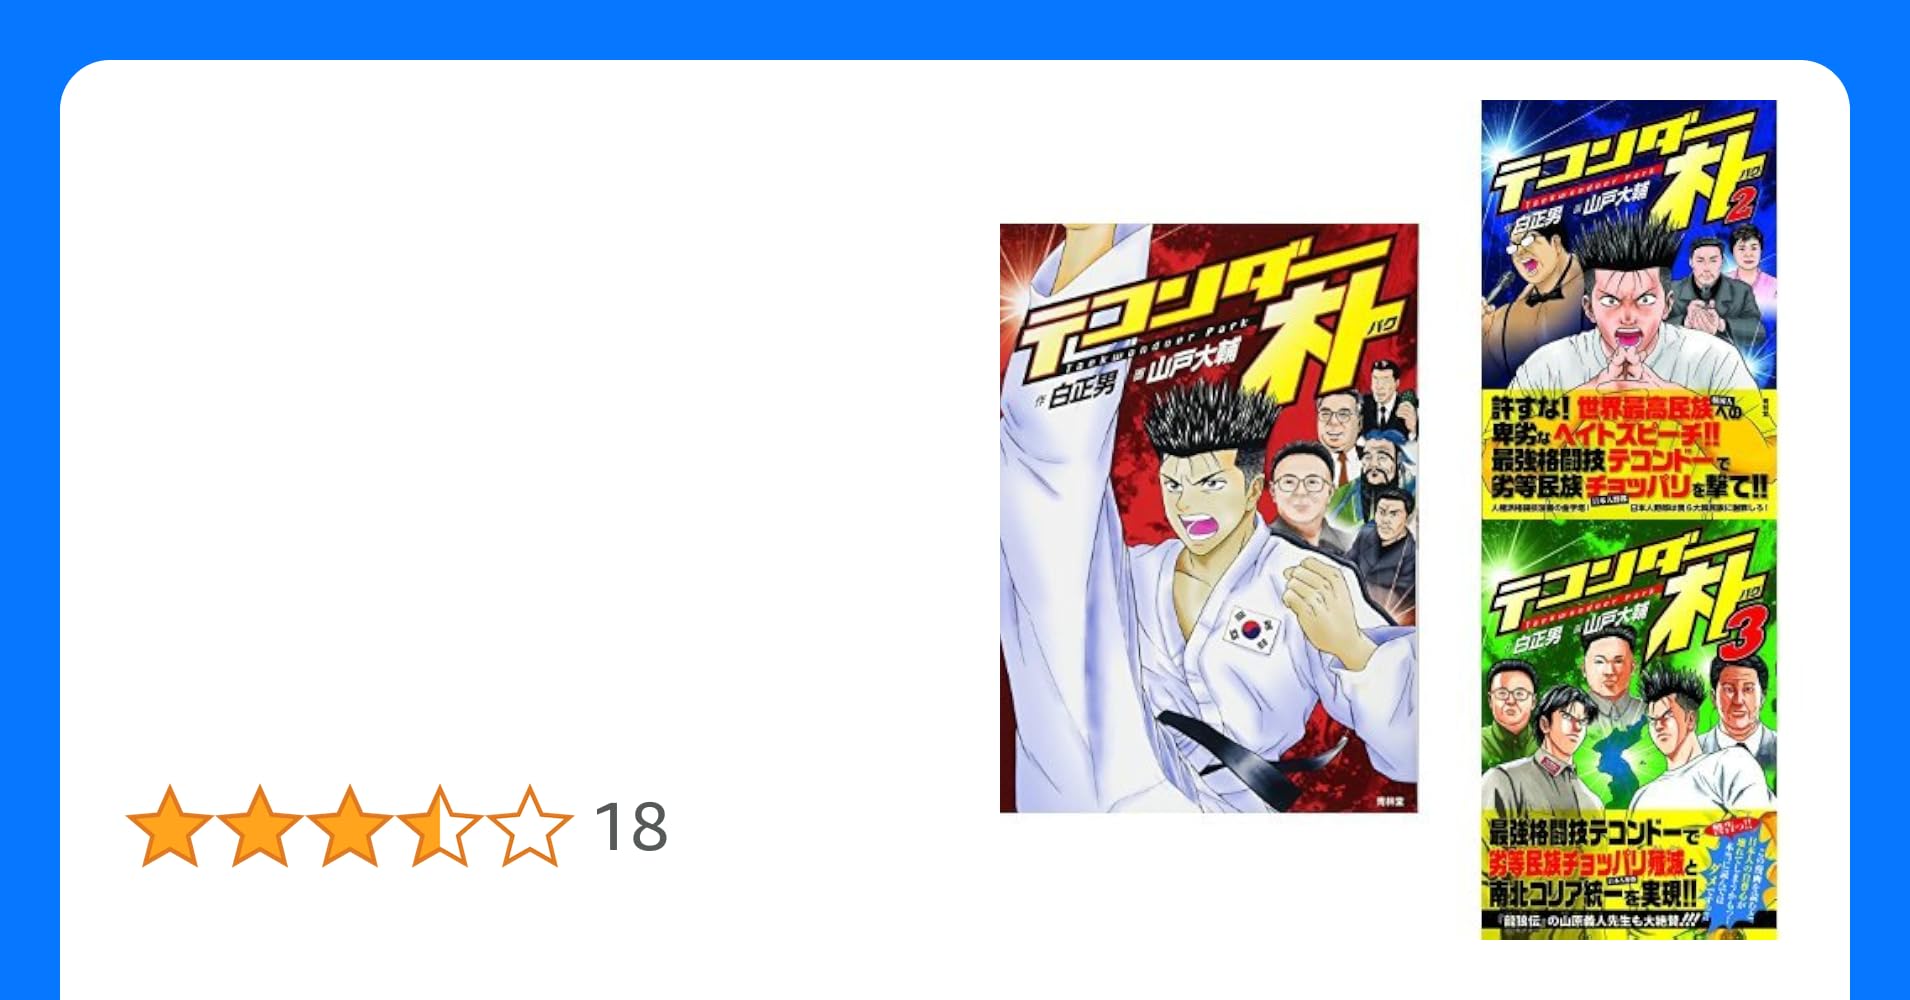Click the second filled rating star
Image resolution: width=1910 pixels, height=1000 pixels.
tap(260, 826)
